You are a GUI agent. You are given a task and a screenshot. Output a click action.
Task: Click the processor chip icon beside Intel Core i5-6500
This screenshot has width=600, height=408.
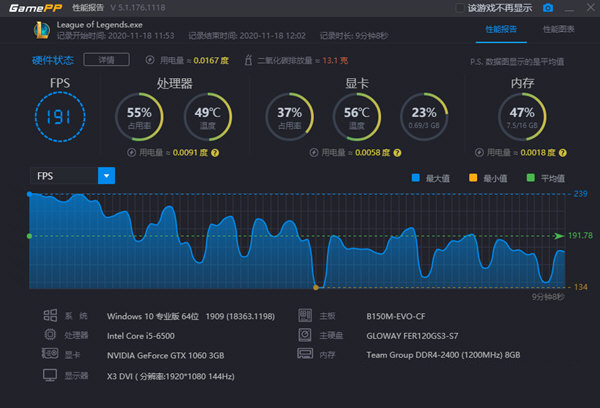tap(50, 335)
